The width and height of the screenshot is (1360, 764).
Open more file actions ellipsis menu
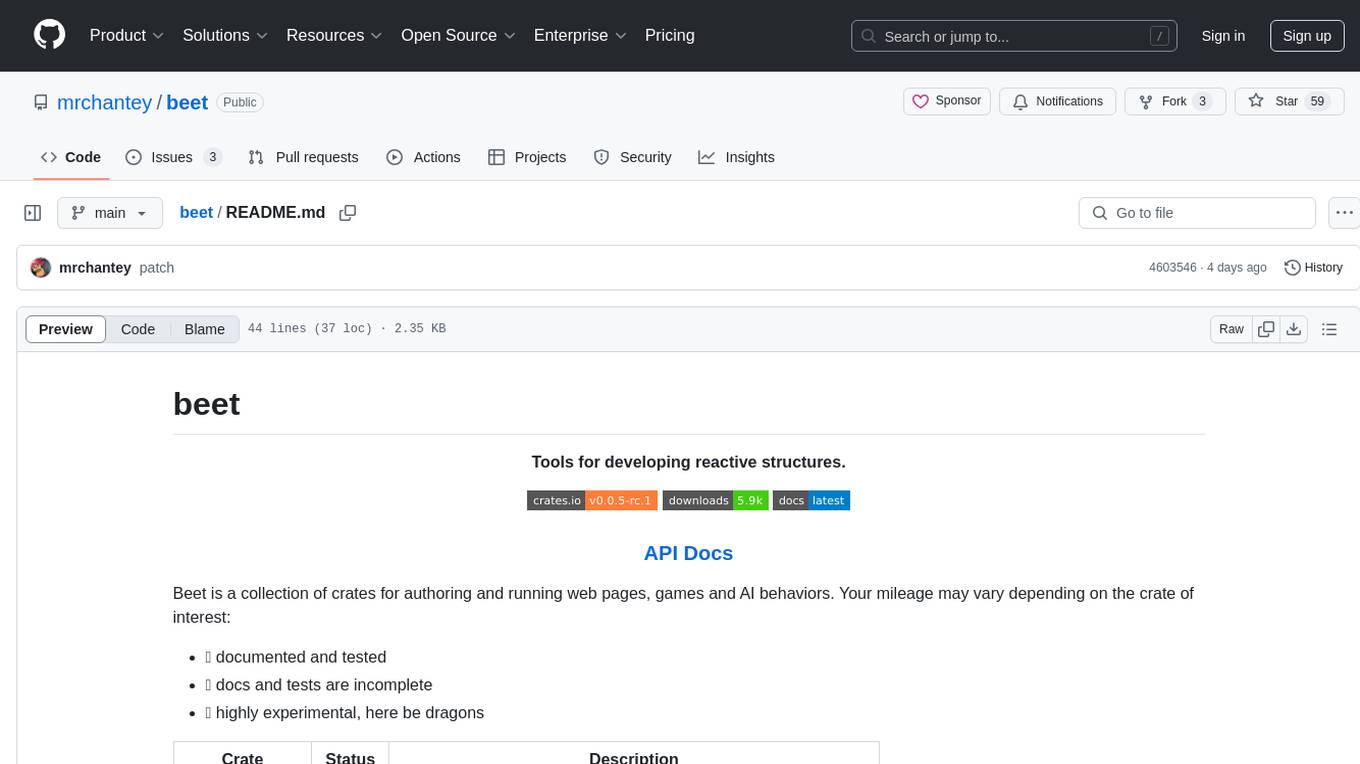[1344, 213]
